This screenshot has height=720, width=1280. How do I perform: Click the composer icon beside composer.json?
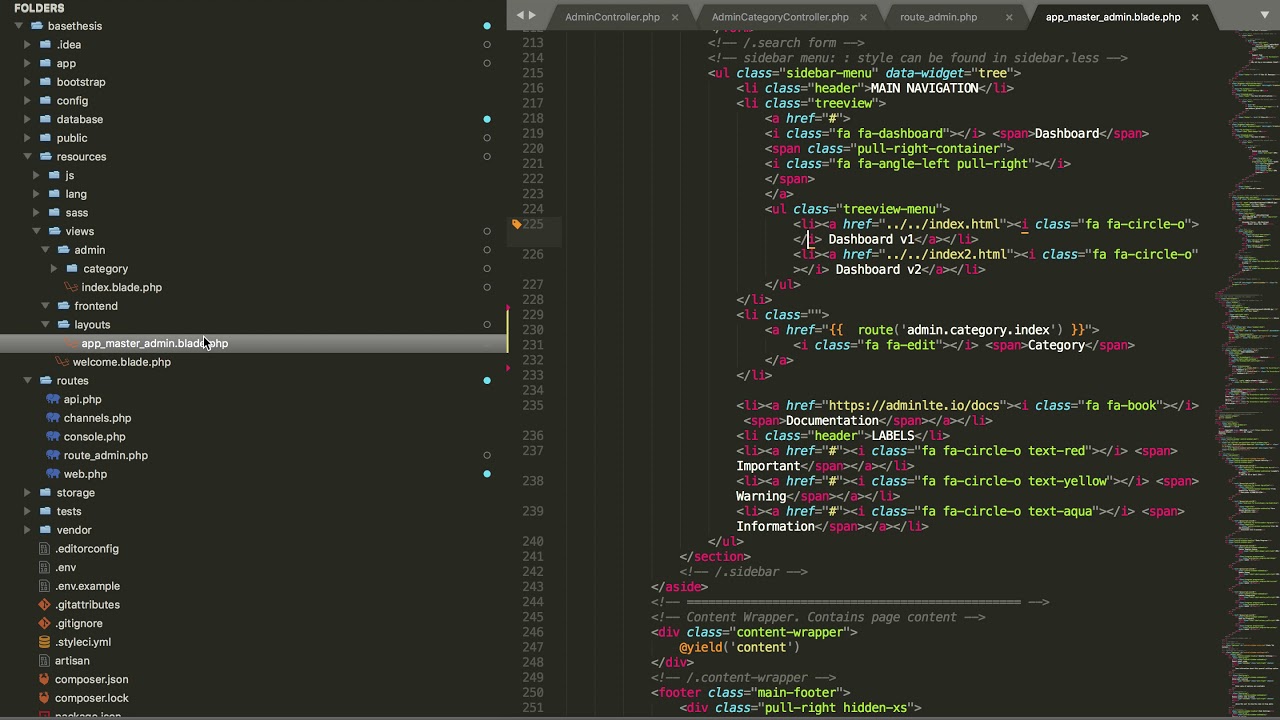(44, 679)
